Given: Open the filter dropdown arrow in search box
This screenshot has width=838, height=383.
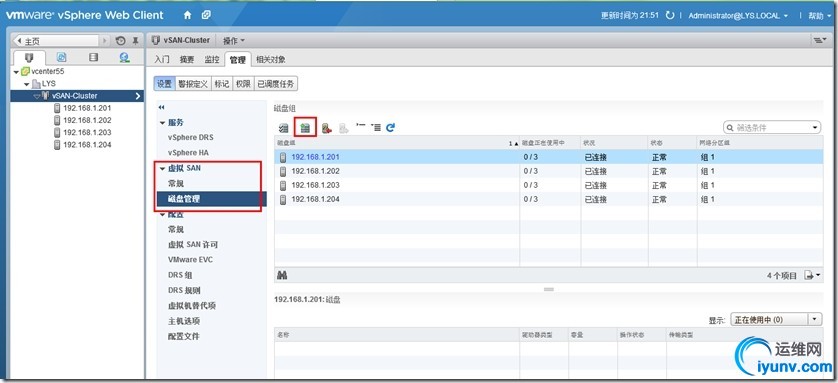Looking at the screenshot, I should coord(815,128).
